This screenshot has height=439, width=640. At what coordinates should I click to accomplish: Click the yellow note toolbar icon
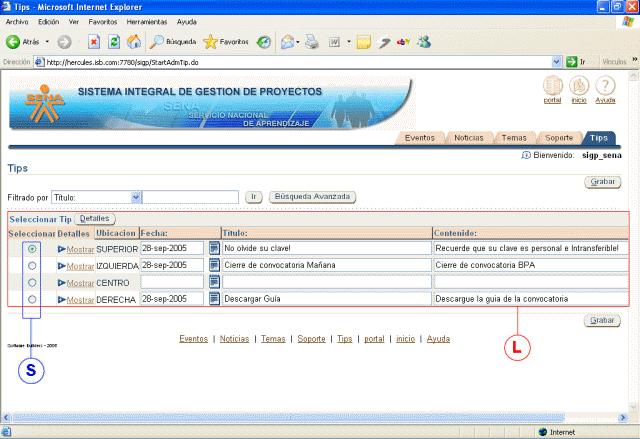363,42
